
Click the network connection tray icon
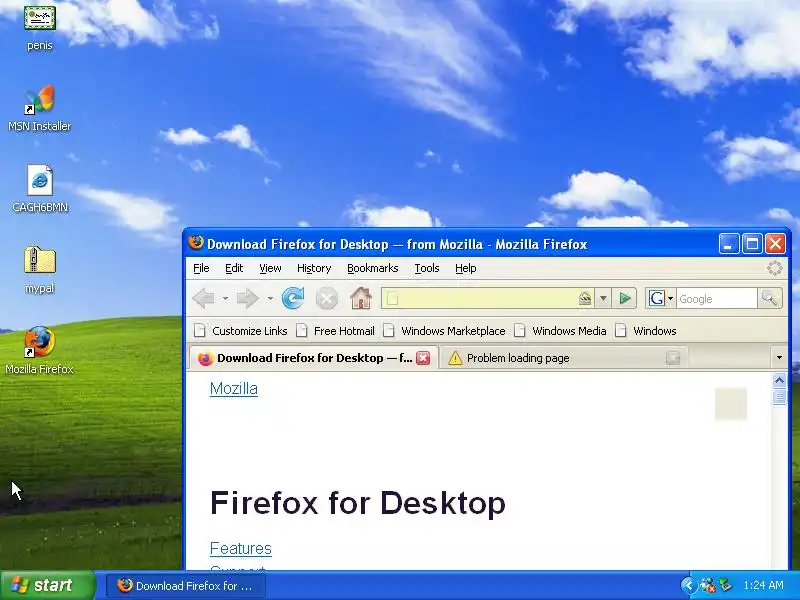[x=708, y=585]
